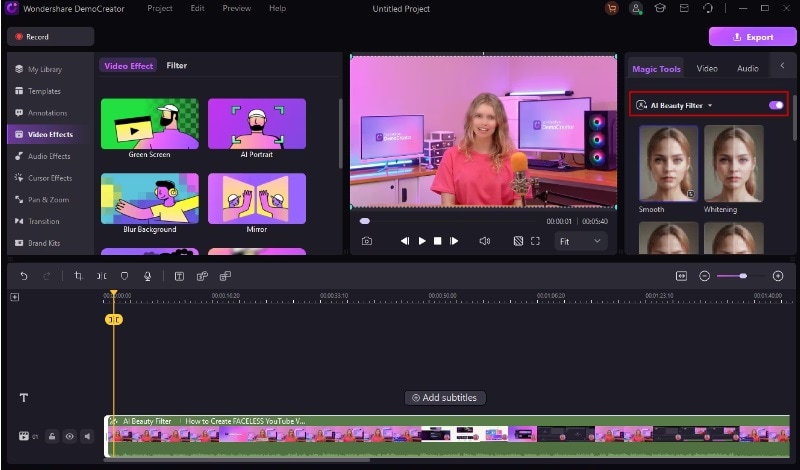This screenshot has height=470, width=800.
Task: Click the Add subtitles button
Action: [445, 398]
